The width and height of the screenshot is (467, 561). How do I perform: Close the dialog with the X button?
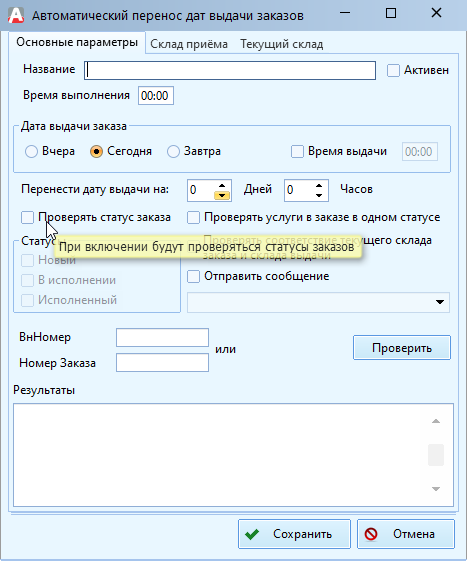(x=437, y=13)
